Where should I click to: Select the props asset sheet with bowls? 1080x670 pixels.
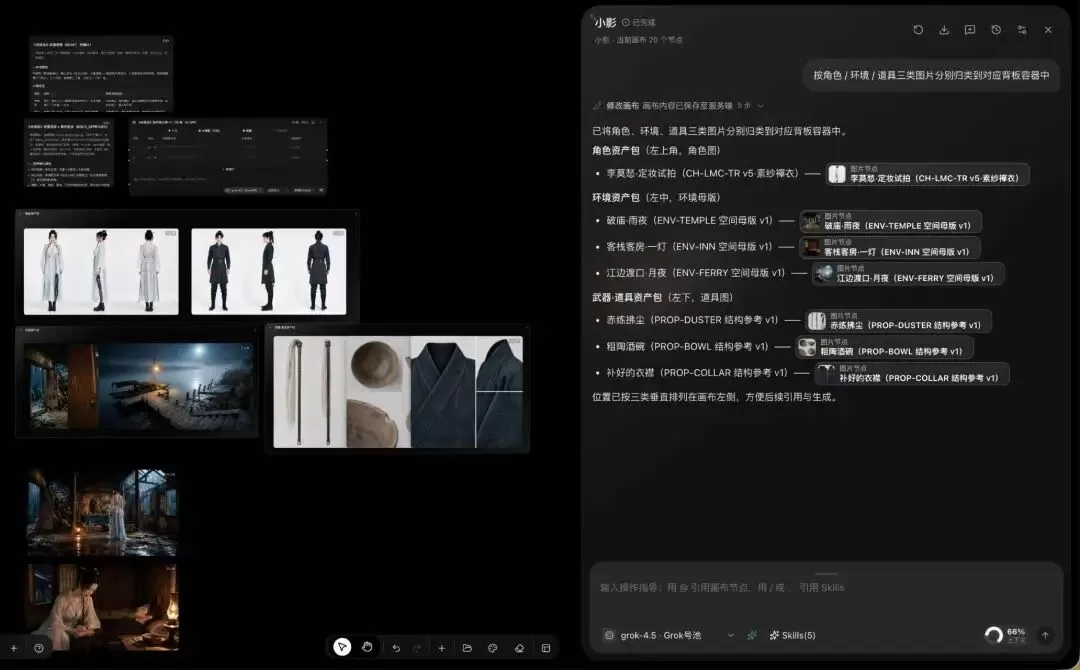tap(398, 392)
